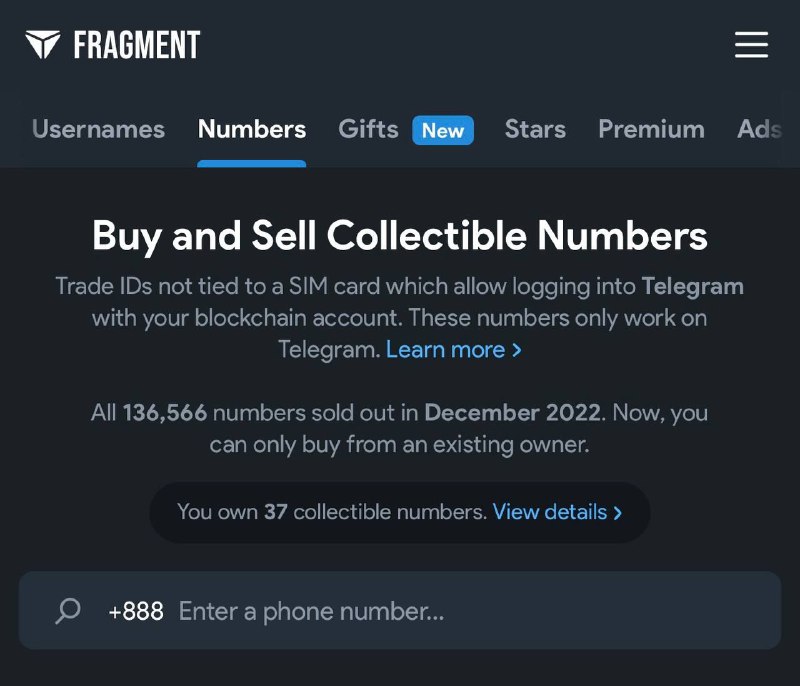
Task: Click the Buy and Sell Collectible Numbers heading
Action: click(400, 236)
